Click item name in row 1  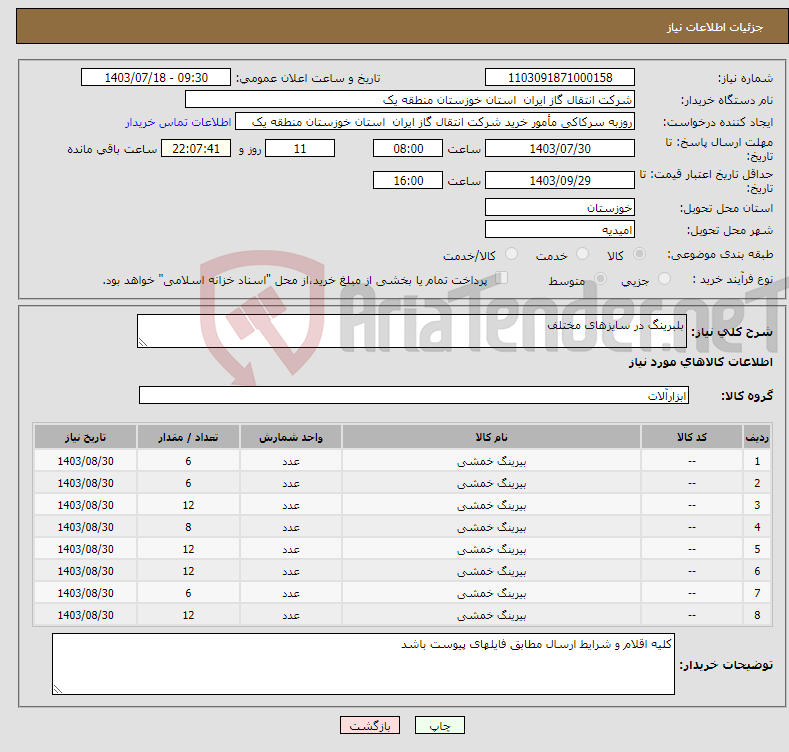point(491,461)
